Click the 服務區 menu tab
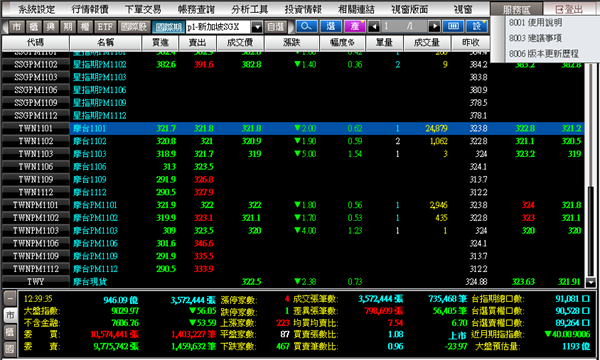 [516, 10]
